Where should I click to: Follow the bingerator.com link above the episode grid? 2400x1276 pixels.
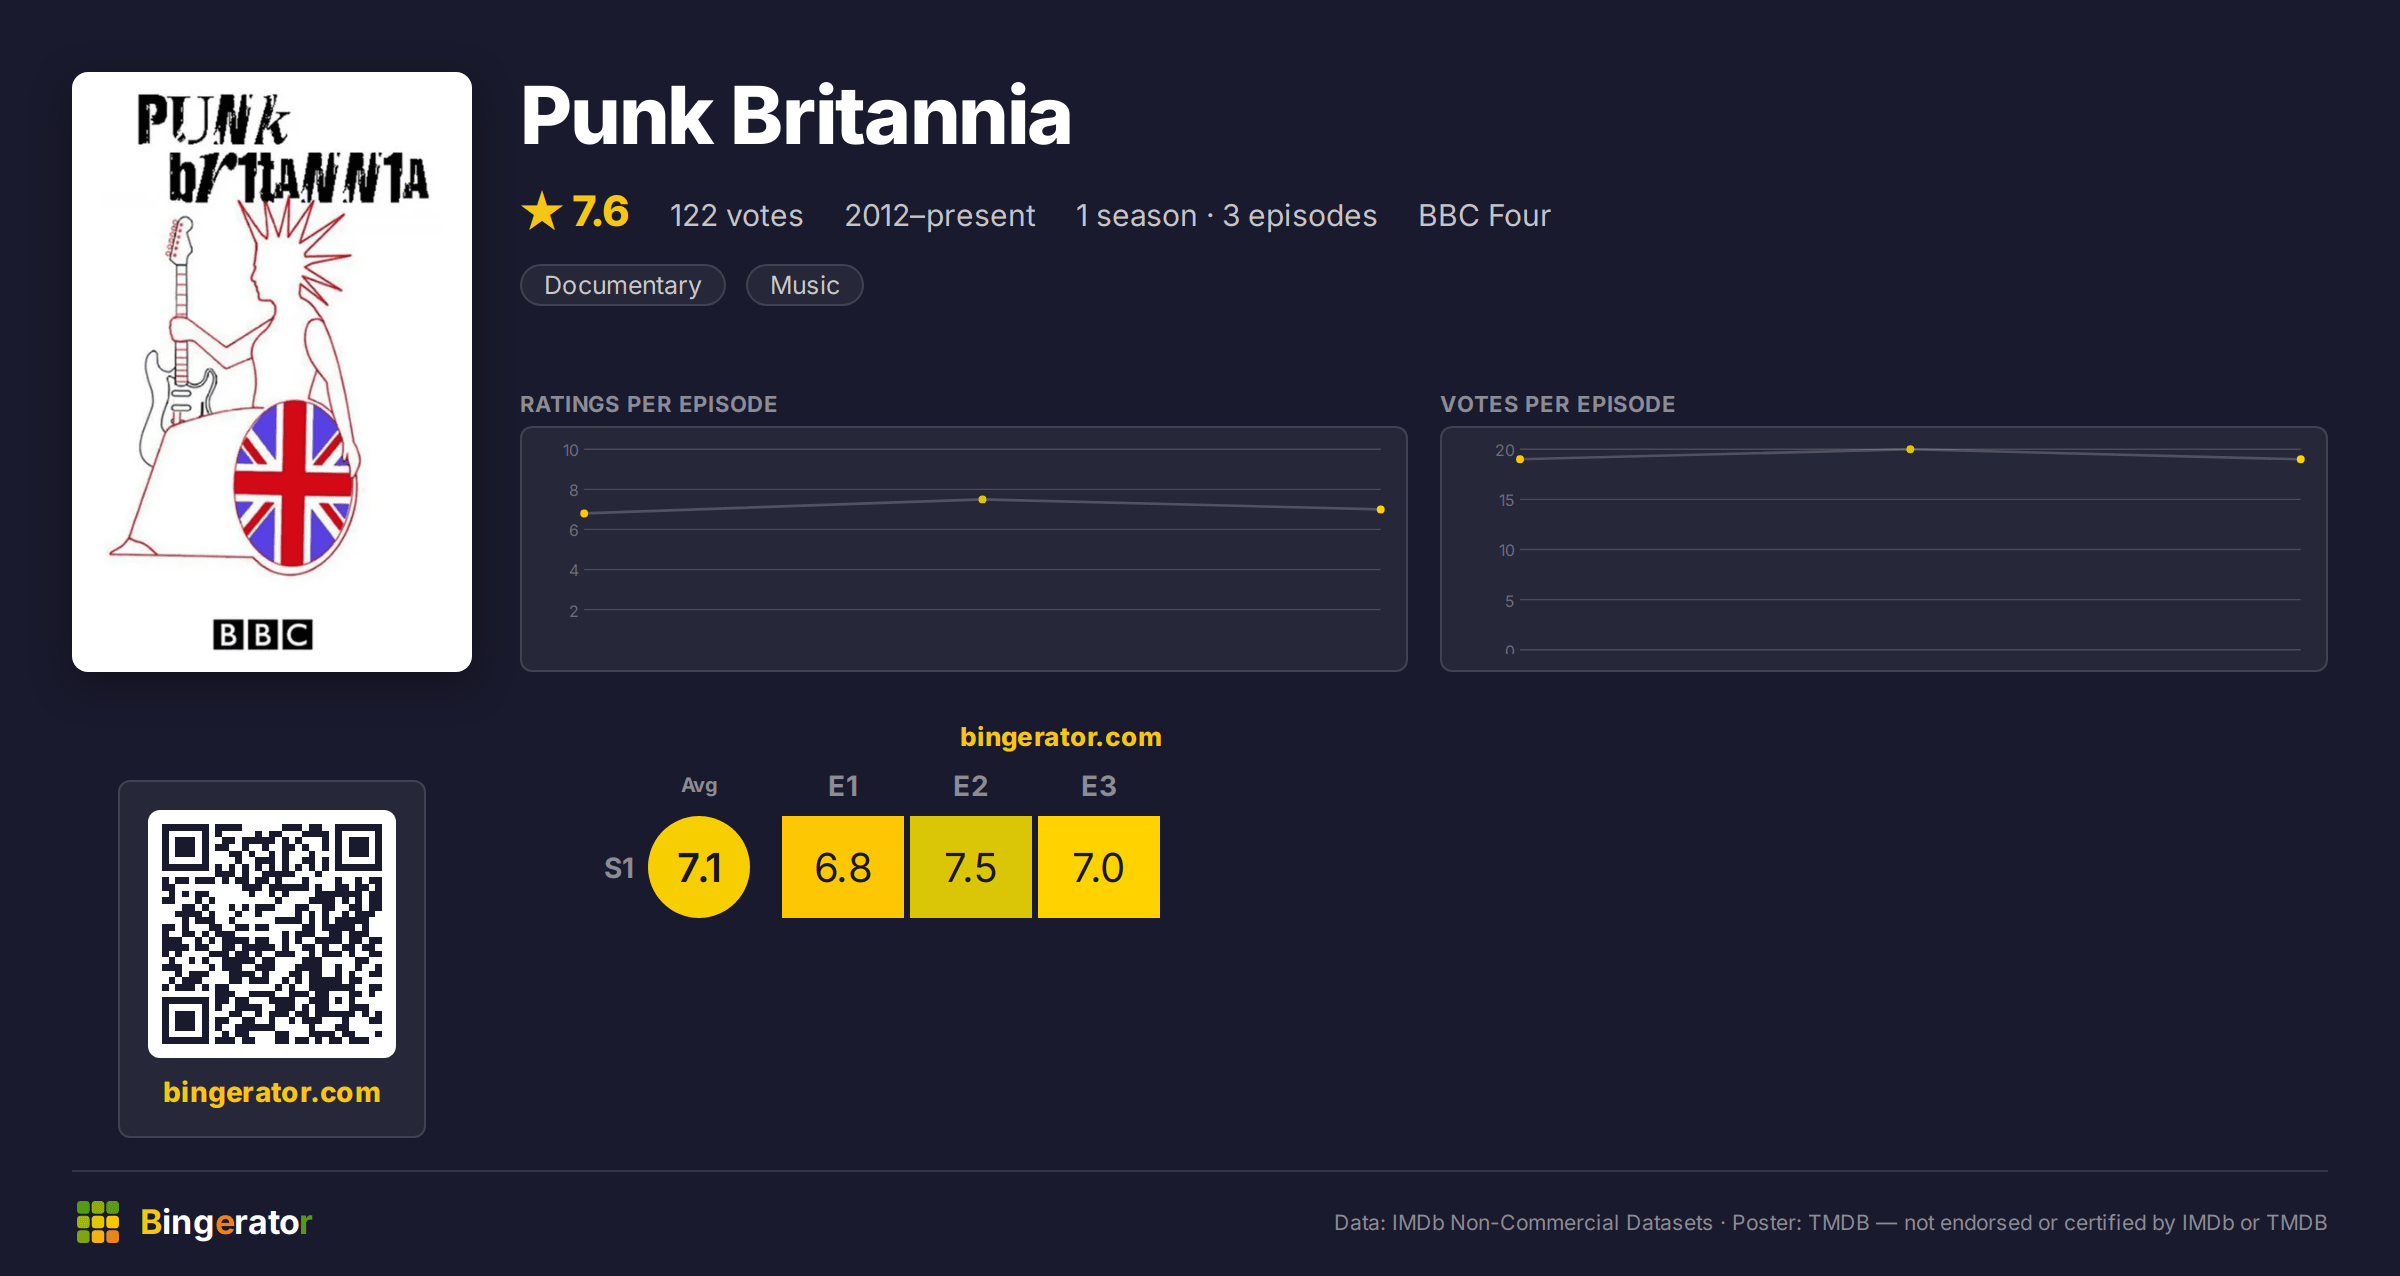[1061, 737]
